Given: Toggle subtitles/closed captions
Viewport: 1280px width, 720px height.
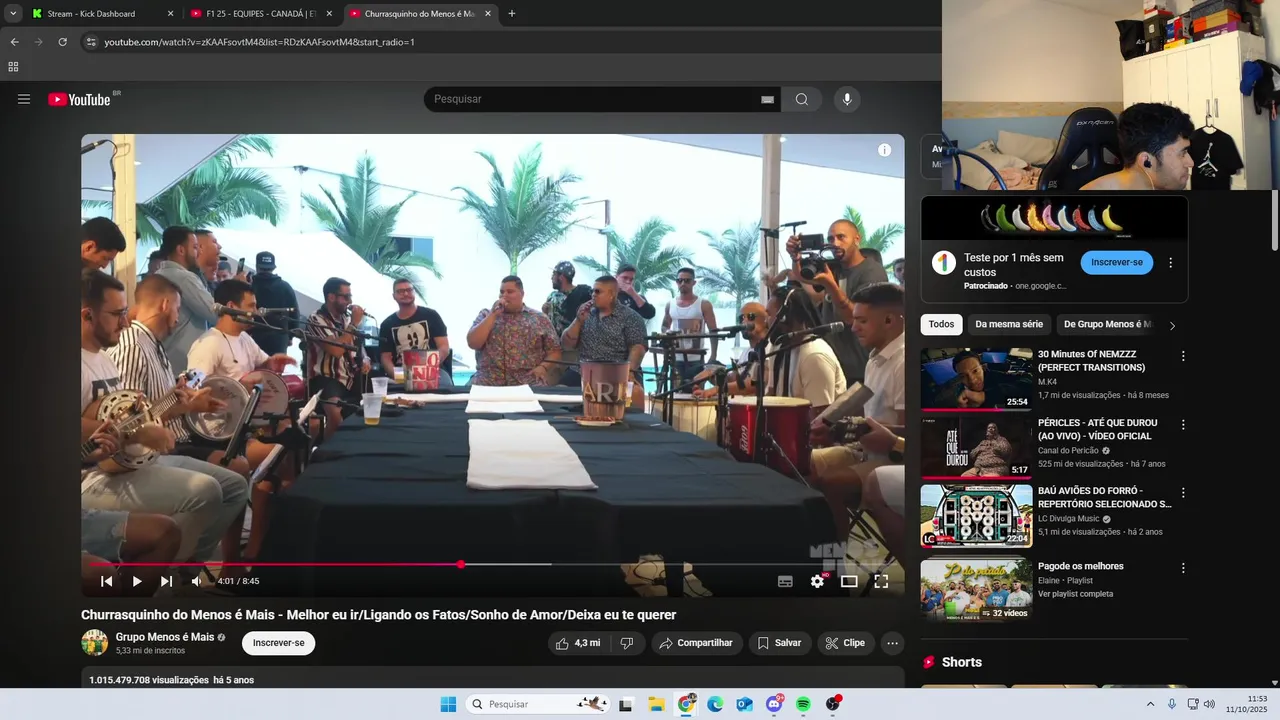Looking at the screenshot, I should [785, 581].
